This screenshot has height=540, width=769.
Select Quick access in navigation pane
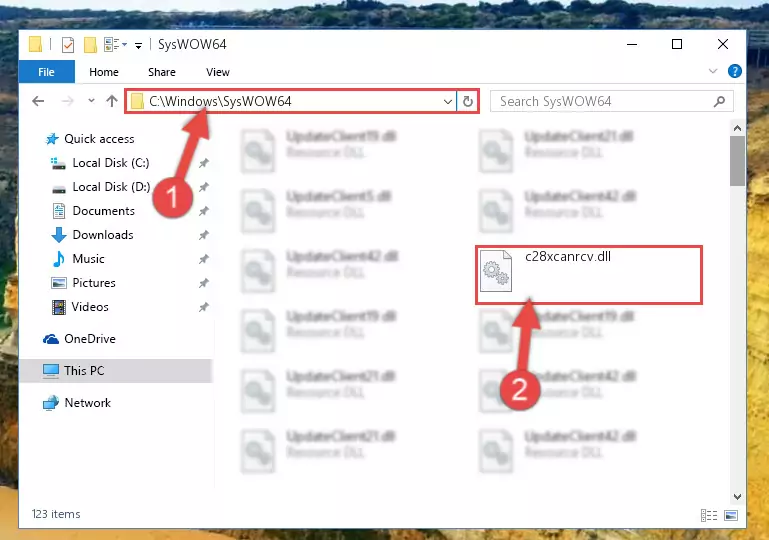pyautogui.click(x=99, y=139)
